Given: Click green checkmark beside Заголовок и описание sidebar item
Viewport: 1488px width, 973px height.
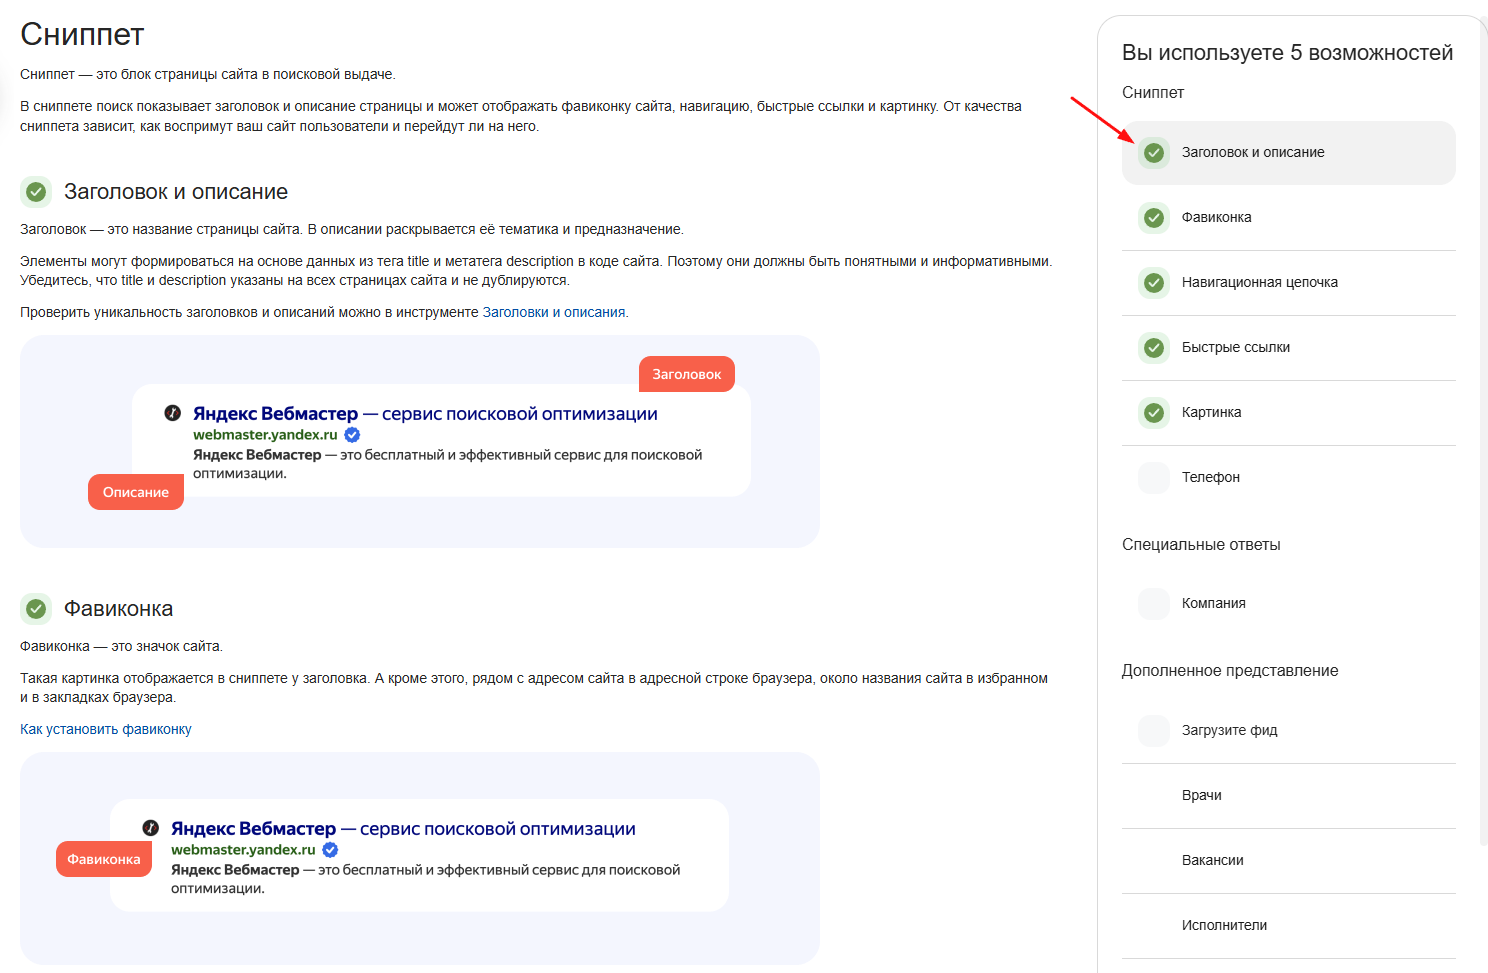Looking at the screenshot, I should (x=1154, y=153).
